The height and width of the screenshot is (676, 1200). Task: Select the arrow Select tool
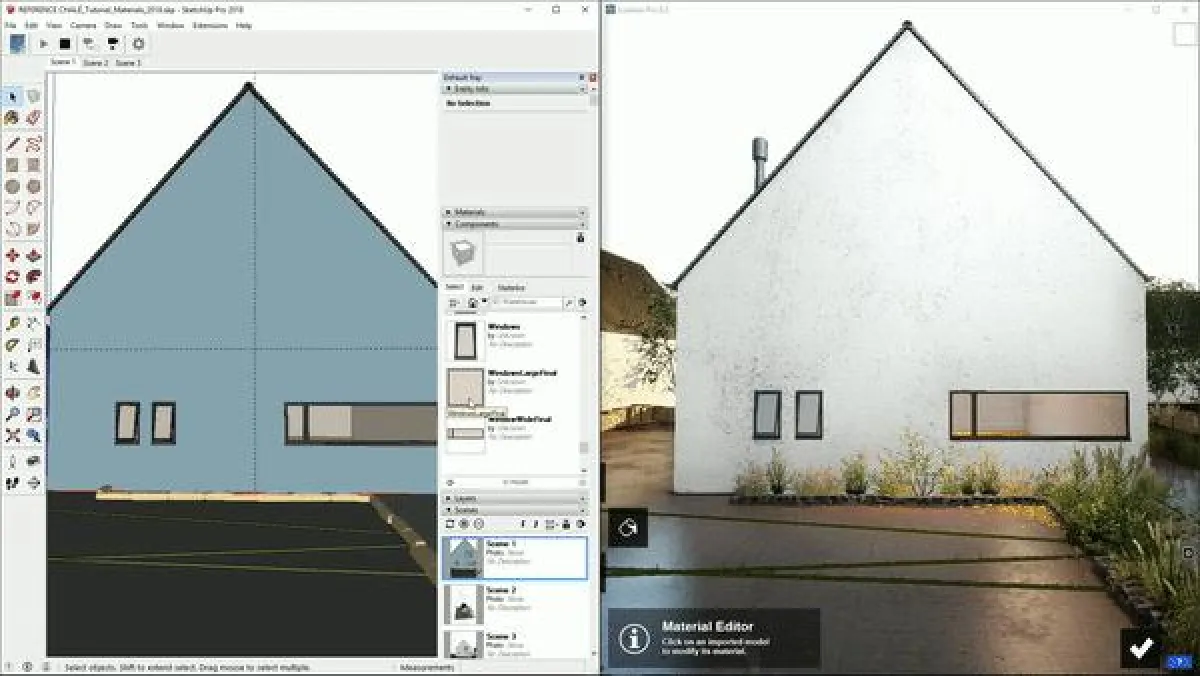point(12,96)
